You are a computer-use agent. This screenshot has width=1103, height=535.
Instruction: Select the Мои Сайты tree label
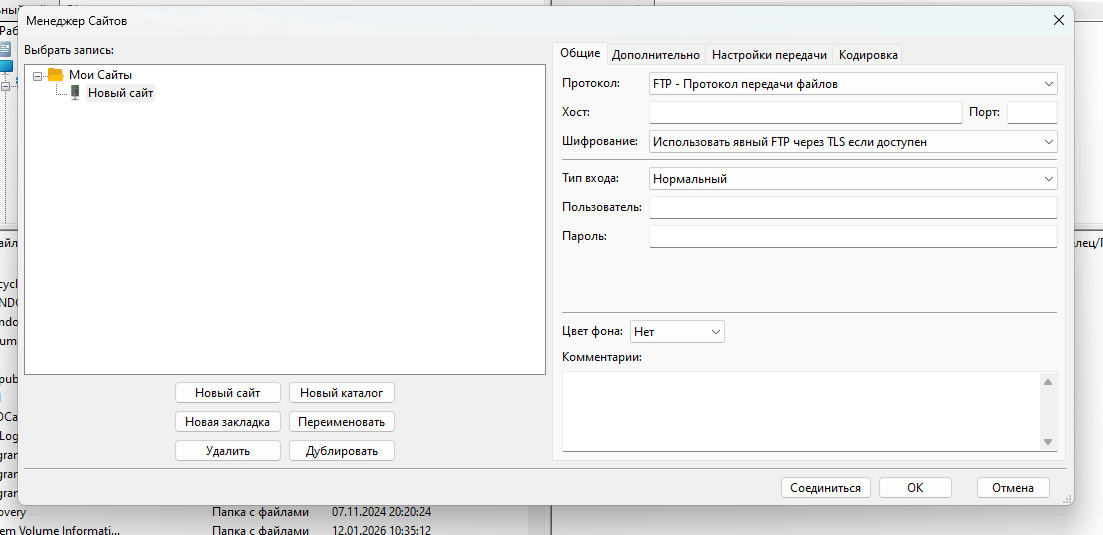(x=101, y=75)
